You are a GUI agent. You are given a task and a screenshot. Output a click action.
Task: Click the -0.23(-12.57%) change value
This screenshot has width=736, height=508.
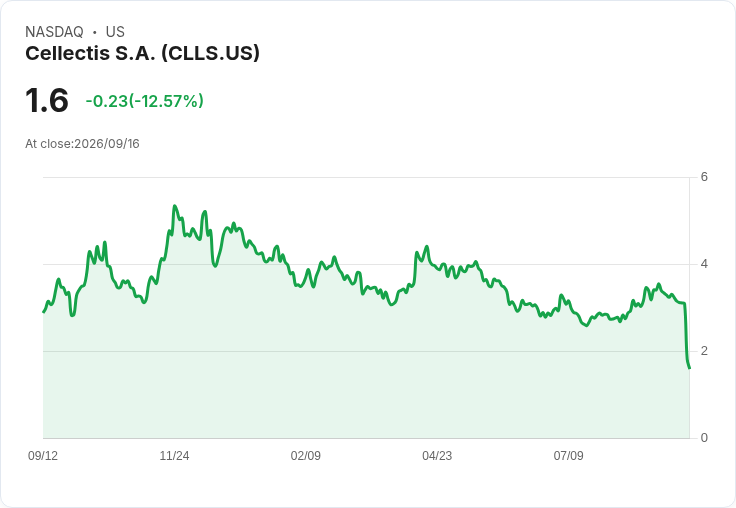[x=145, y=101]
